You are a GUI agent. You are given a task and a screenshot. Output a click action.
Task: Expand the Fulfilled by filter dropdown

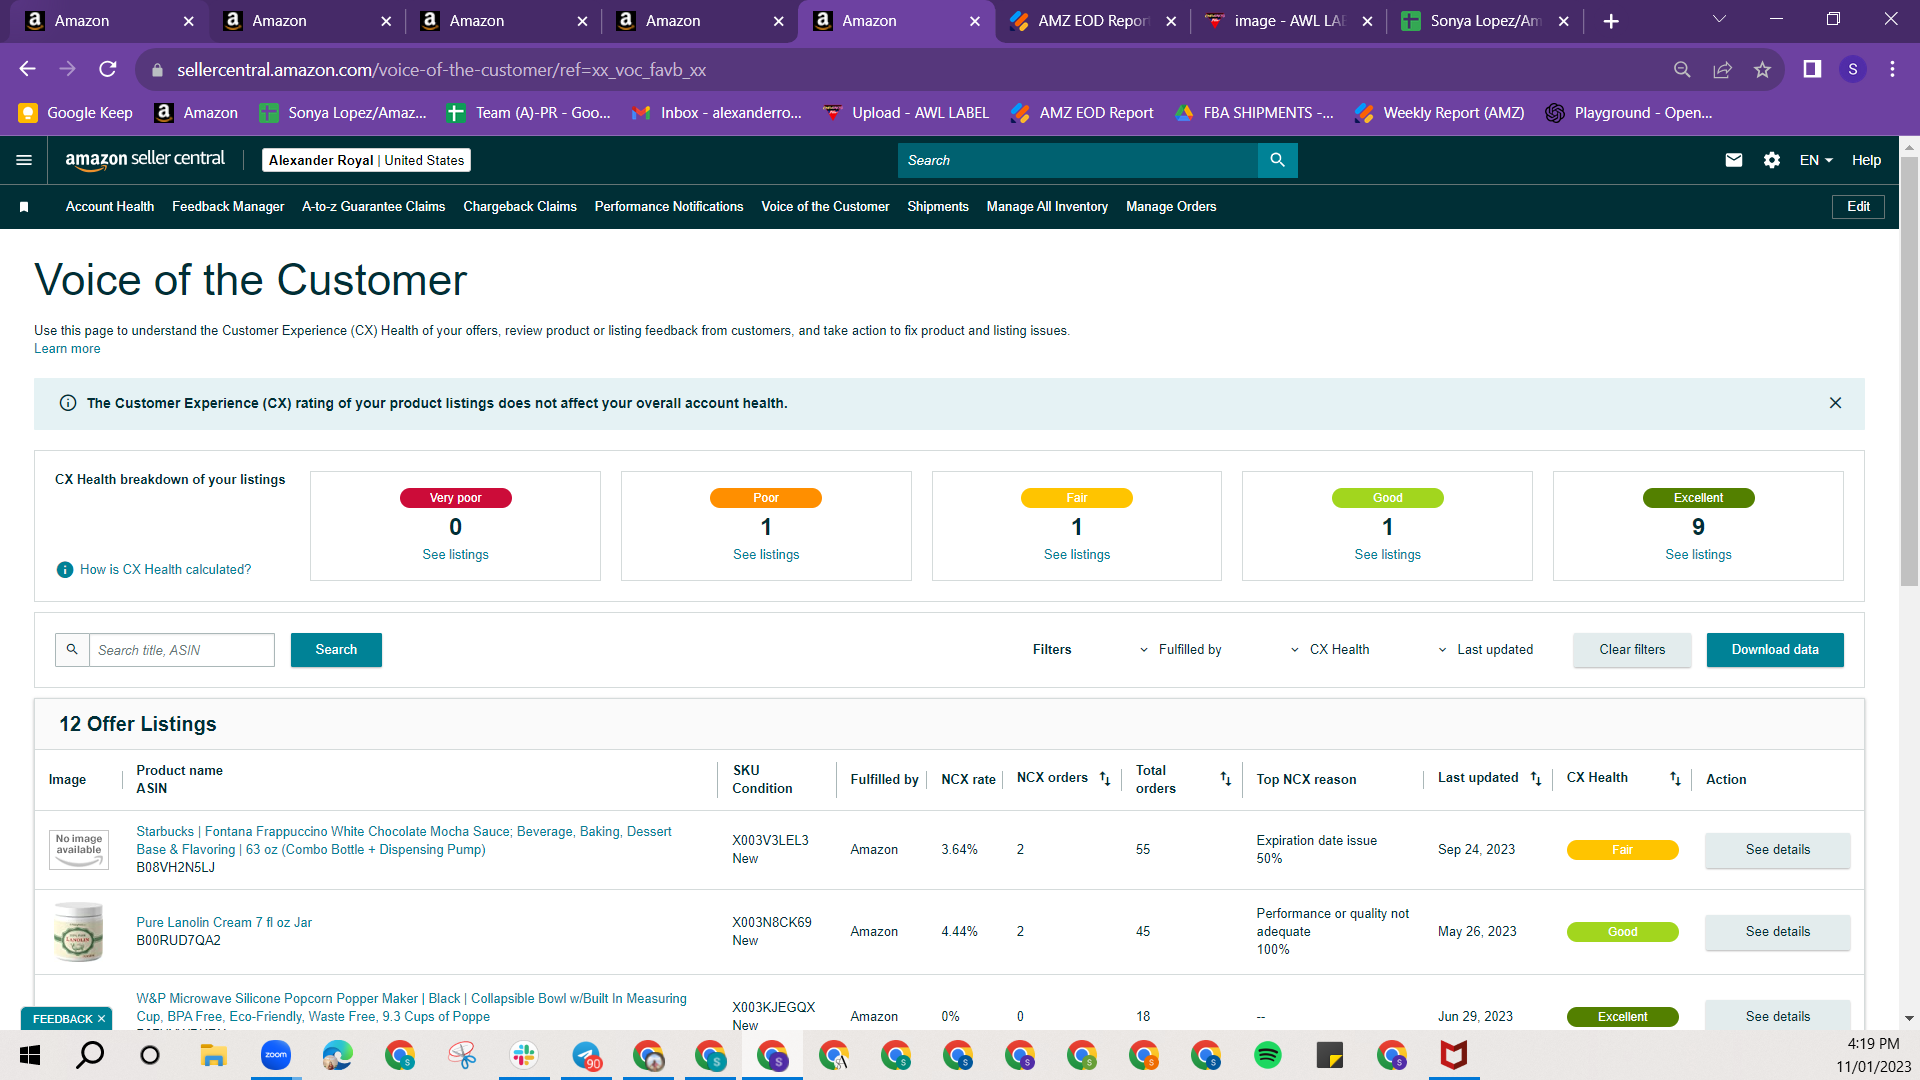coord(1180,650)
